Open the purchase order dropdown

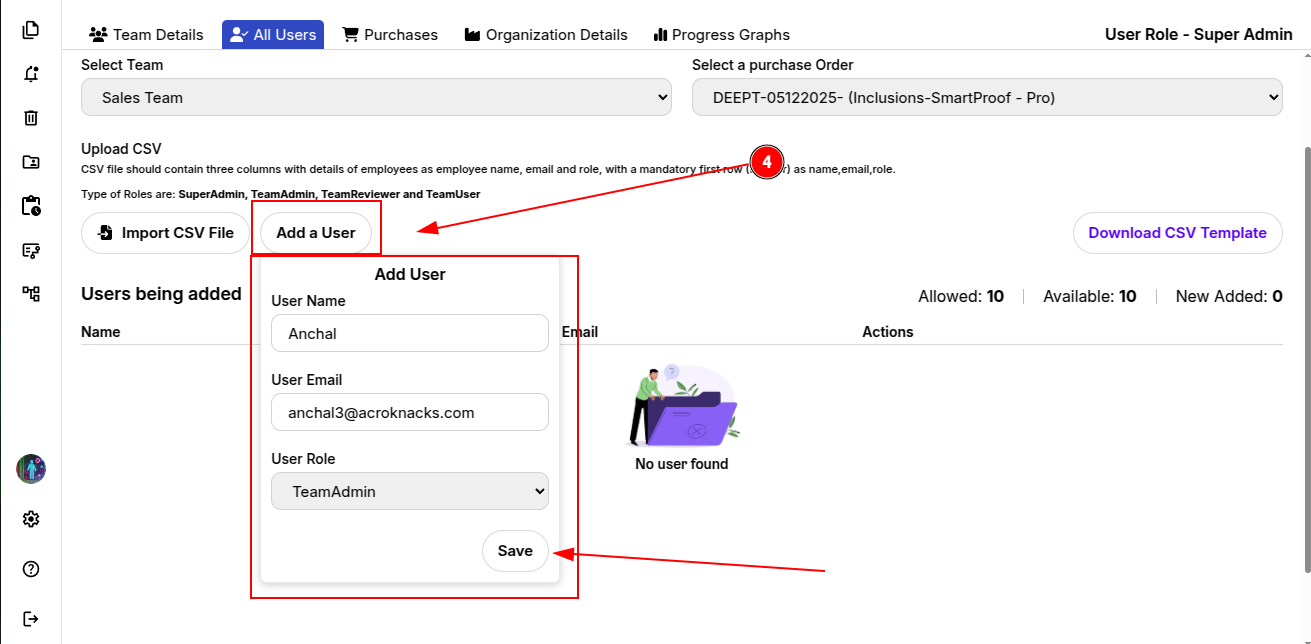(986, 98)
